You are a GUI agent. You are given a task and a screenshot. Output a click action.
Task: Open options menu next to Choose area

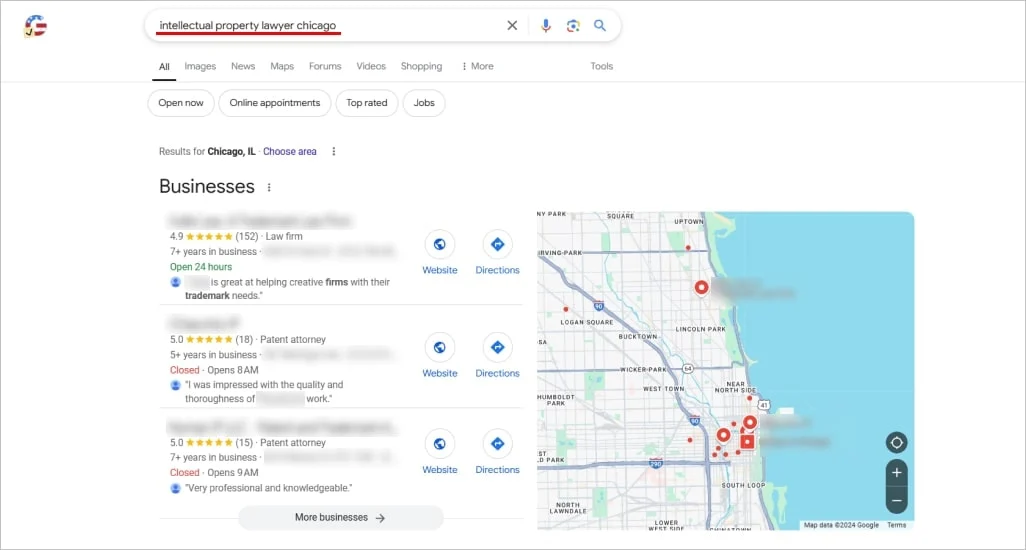click(x=334, y=151)
